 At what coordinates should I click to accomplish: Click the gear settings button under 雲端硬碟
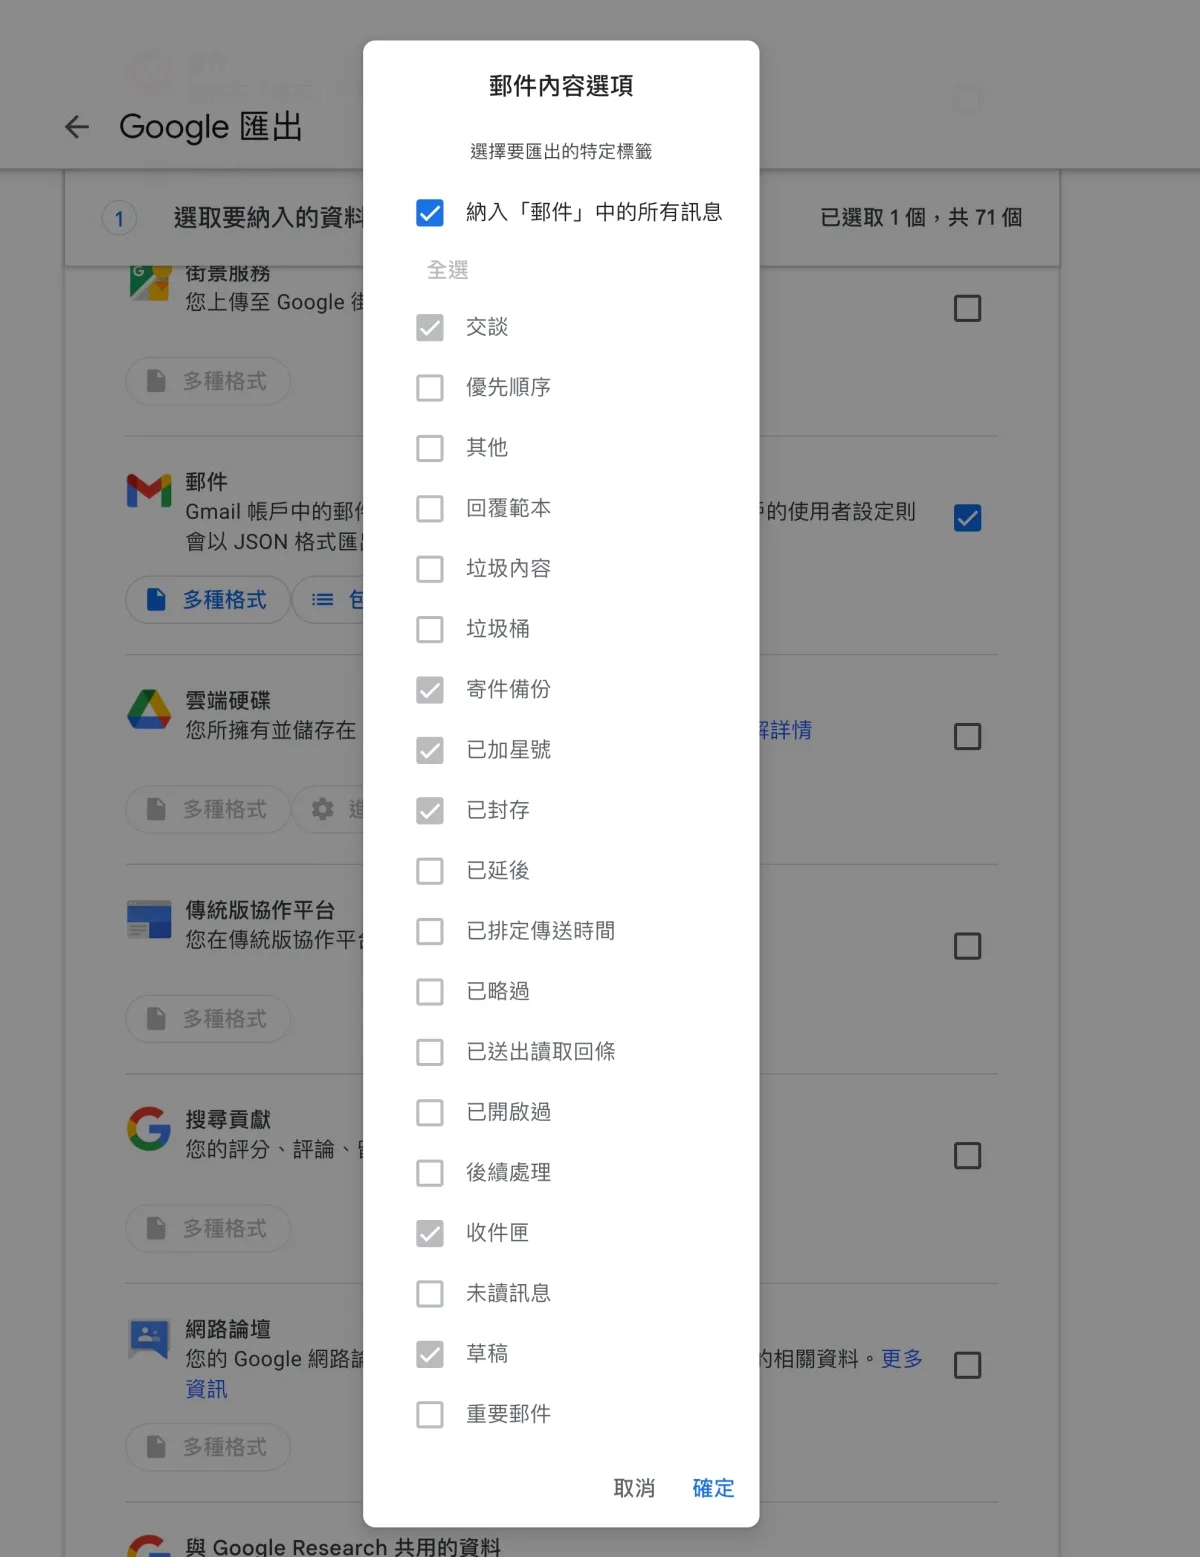[329, 809]
